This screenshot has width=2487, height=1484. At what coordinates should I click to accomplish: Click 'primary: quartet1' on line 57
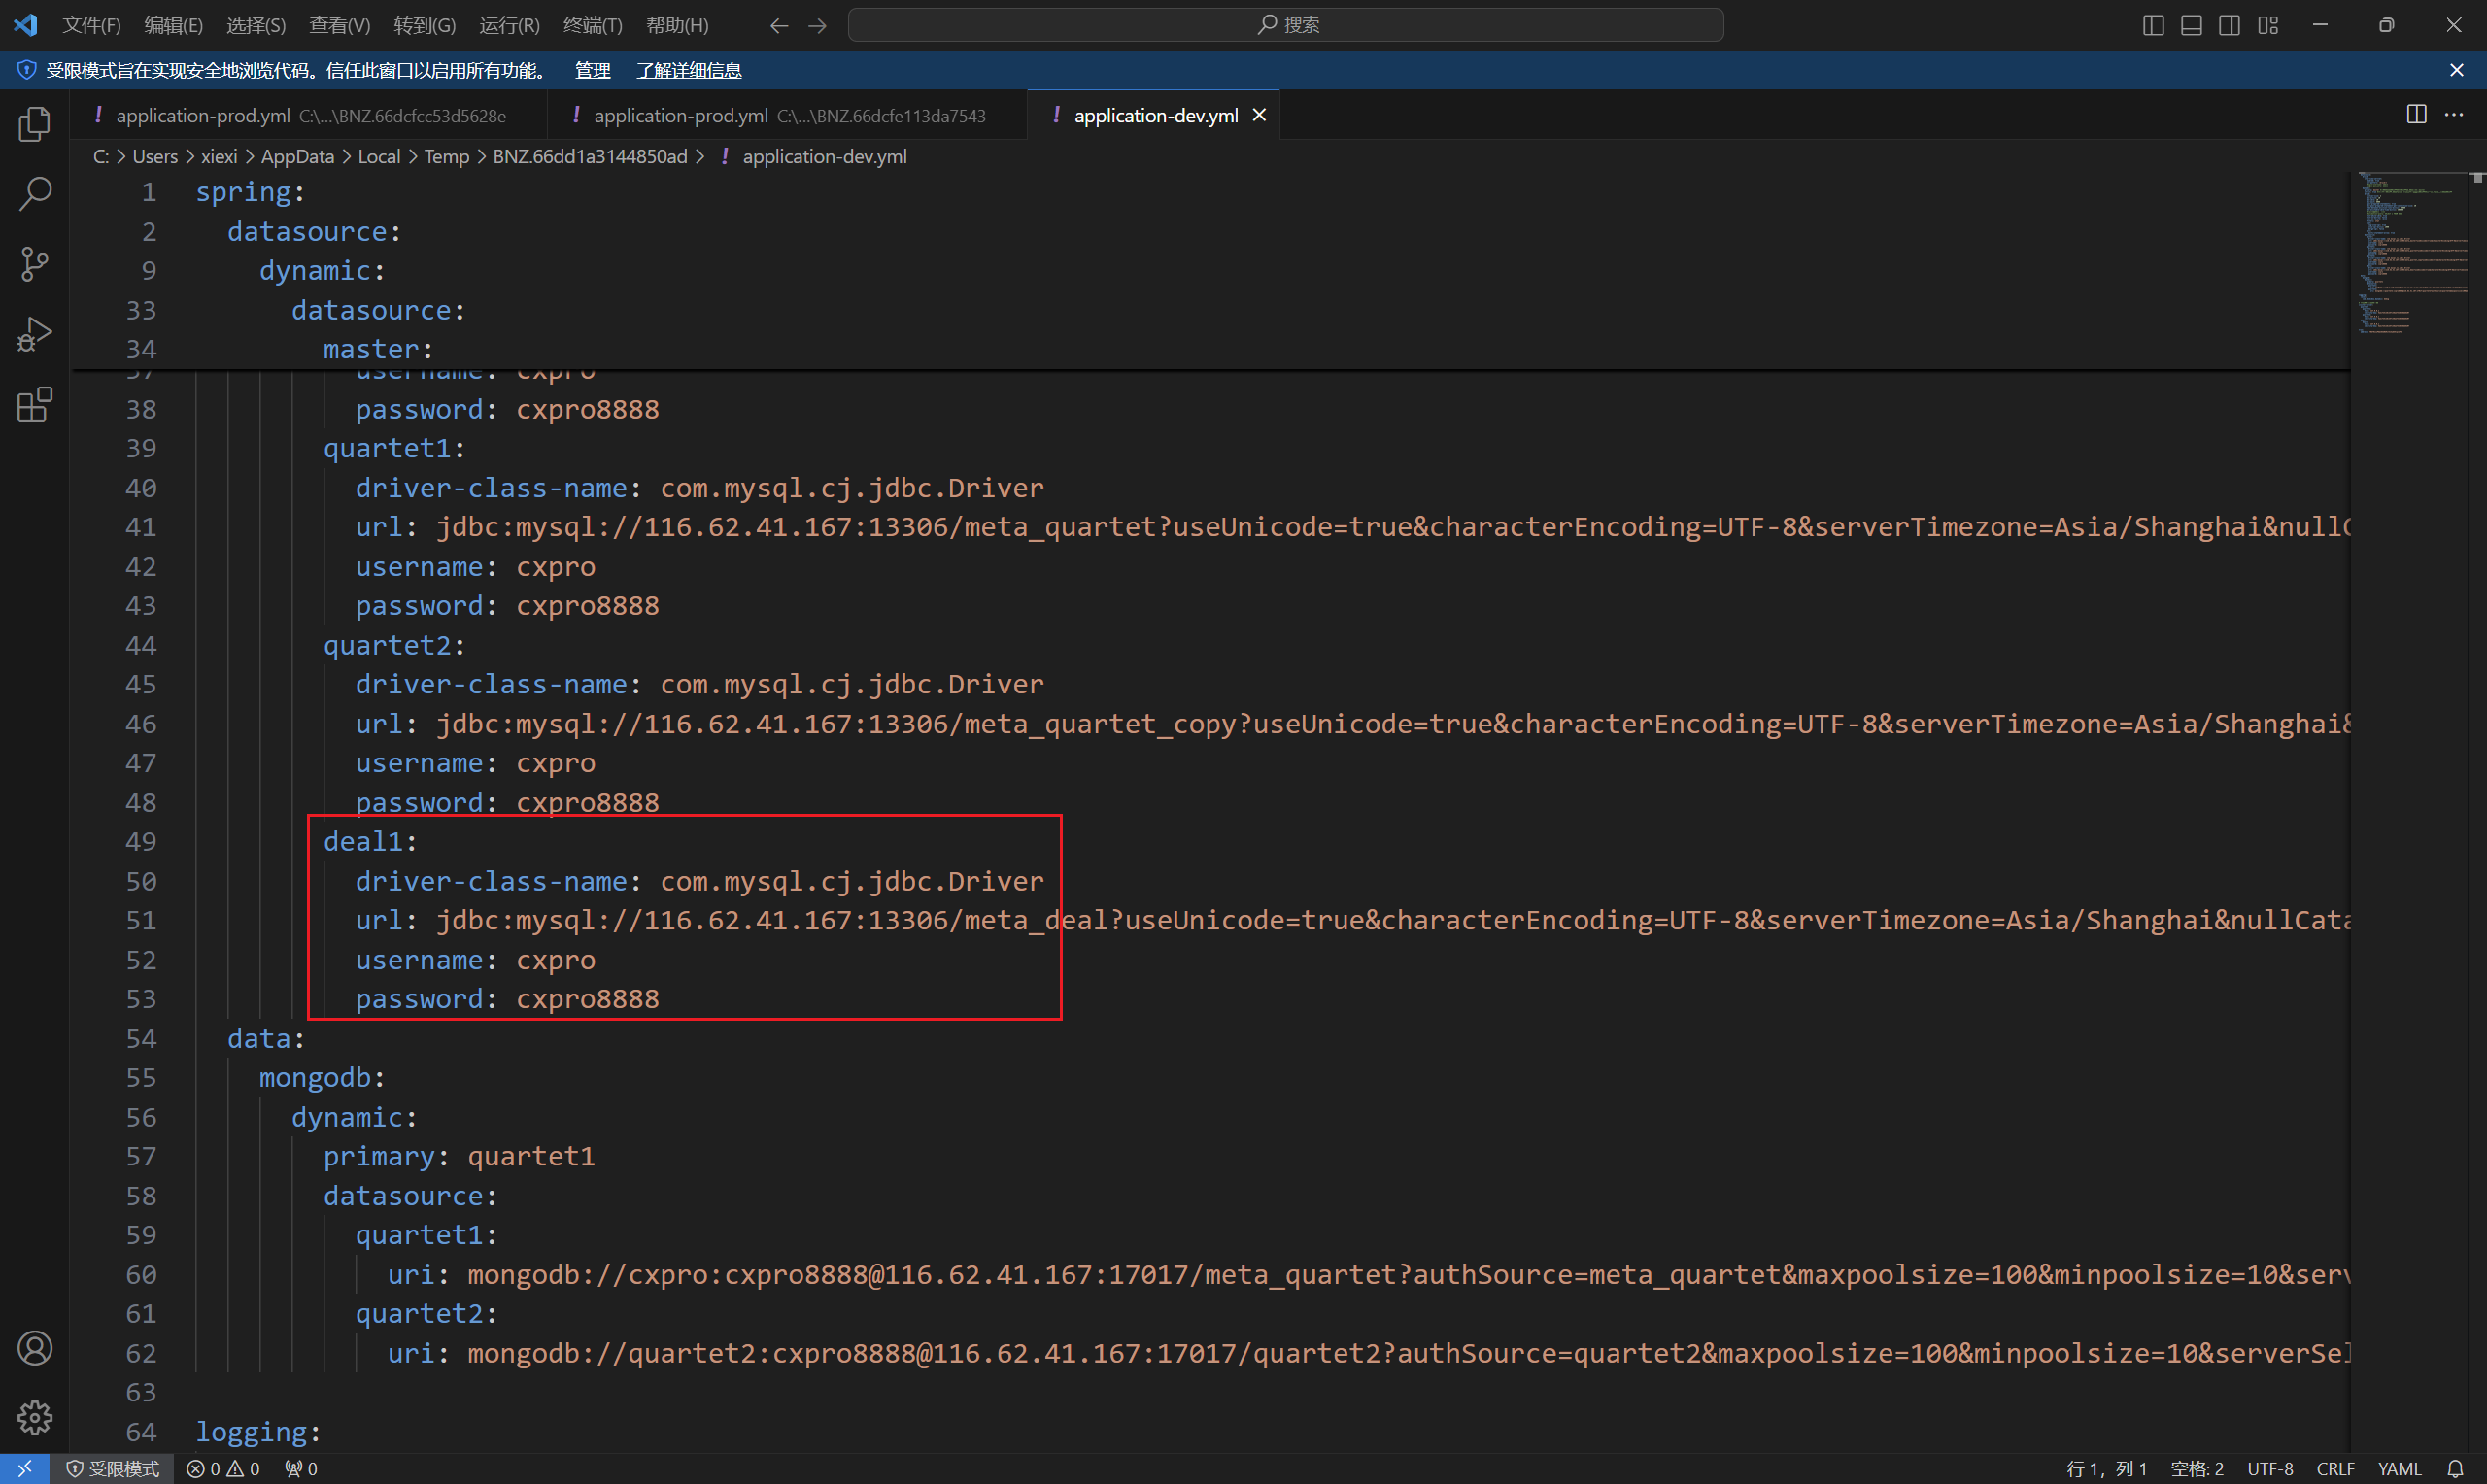(459, 1156)
